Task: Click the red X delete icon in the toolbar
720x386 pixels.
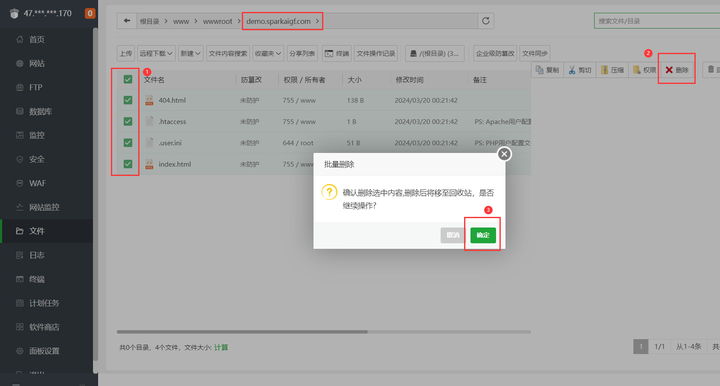Action: pyautogui.click(x=669, y=70)
